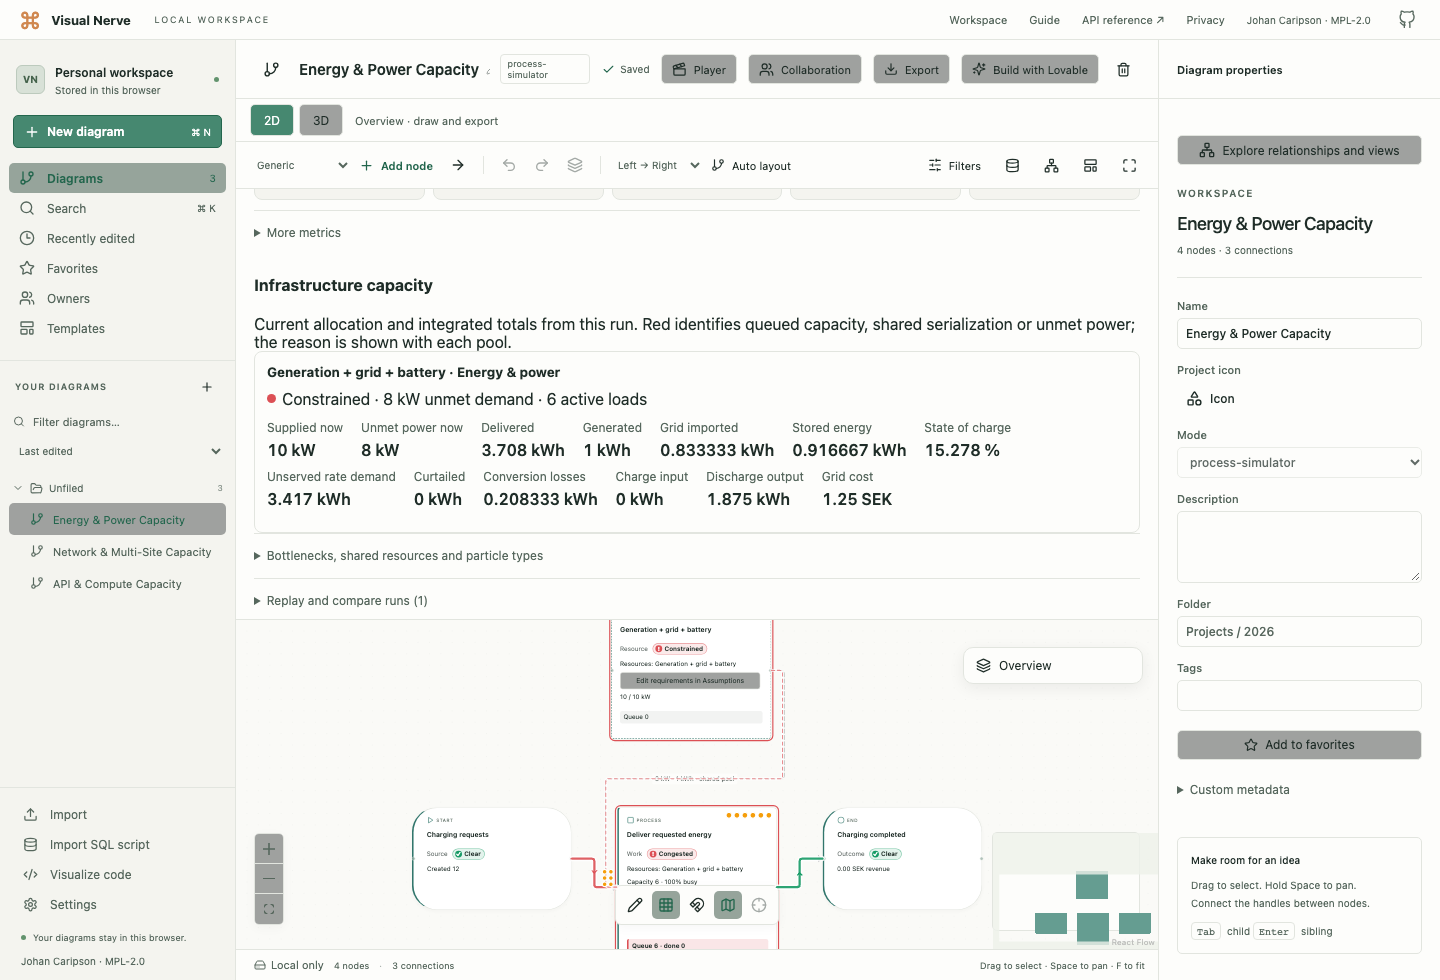
Task: Click the Filter diagrams search field
Action: (x=117, y=422)
